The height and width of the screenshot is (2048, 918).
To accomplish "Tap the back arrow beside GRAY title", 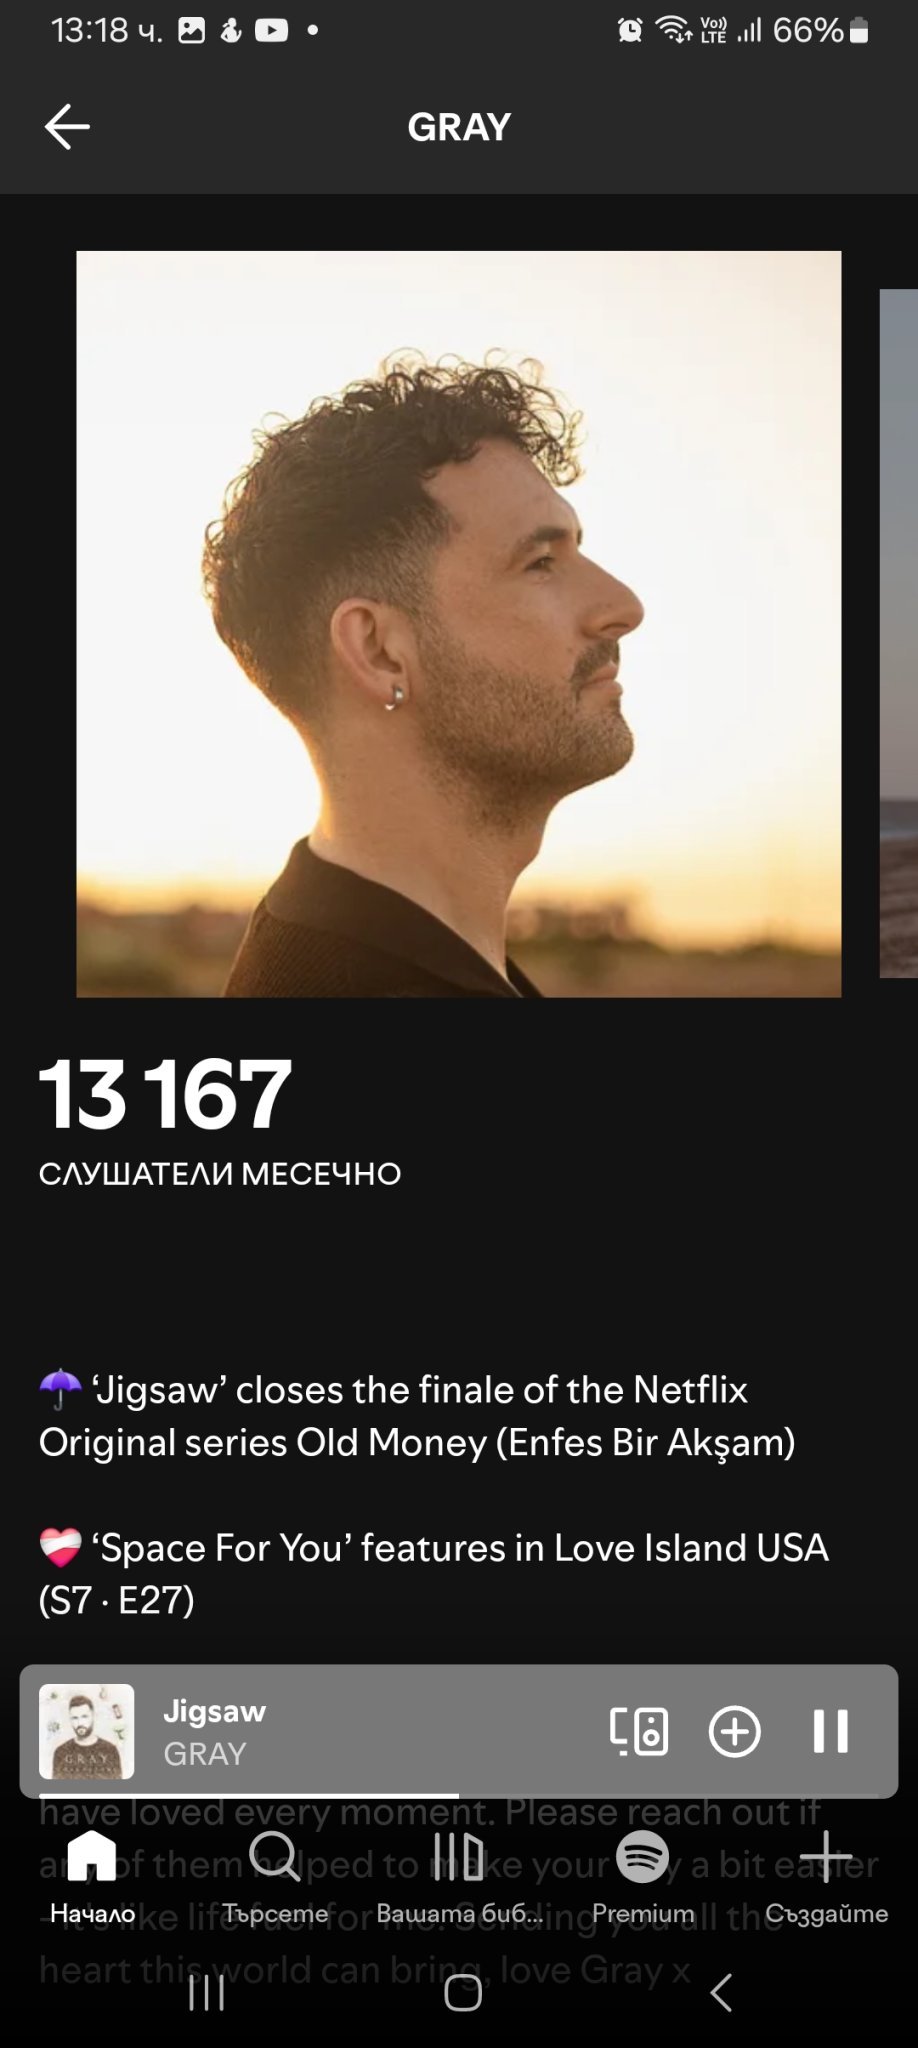I will [68, 127].
